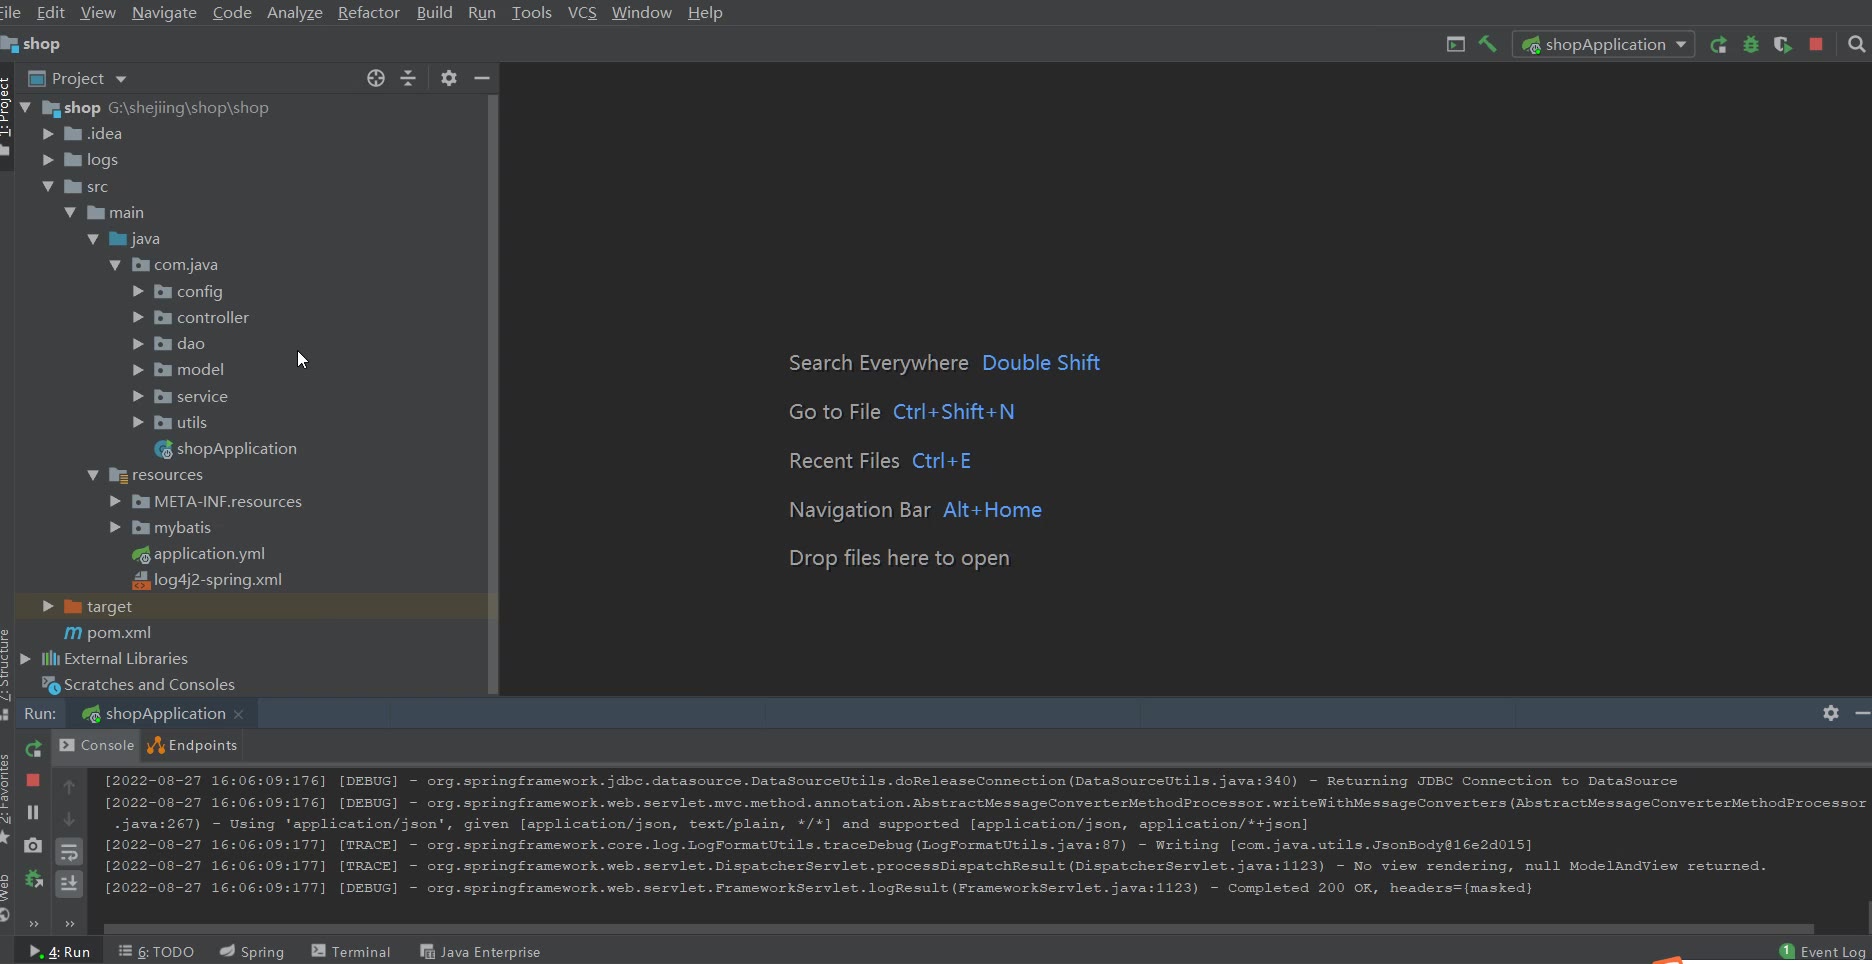Open the Build menu

point(434,13)
